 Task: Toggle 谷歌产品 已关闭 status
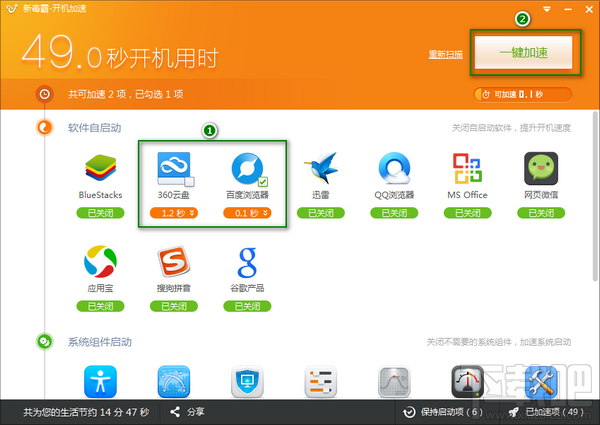pos(248,306)
